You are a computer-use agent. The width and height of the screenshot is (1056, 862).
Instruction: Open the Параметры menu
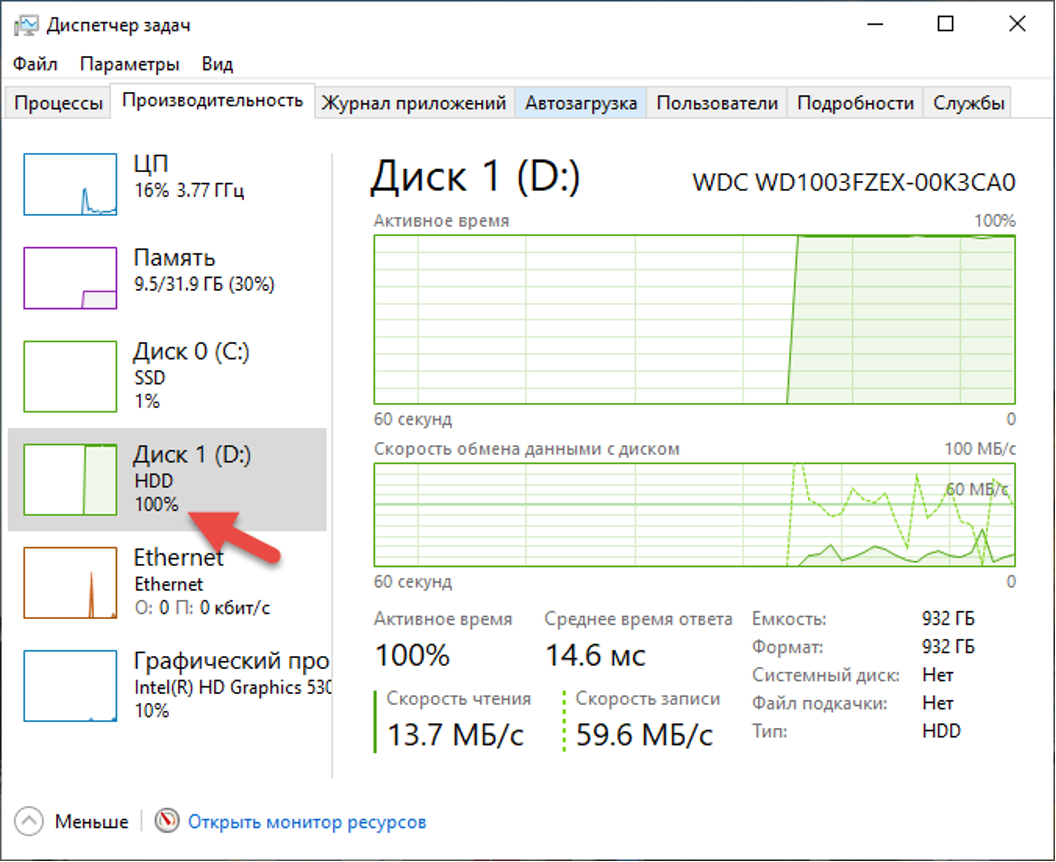[129, 63]
